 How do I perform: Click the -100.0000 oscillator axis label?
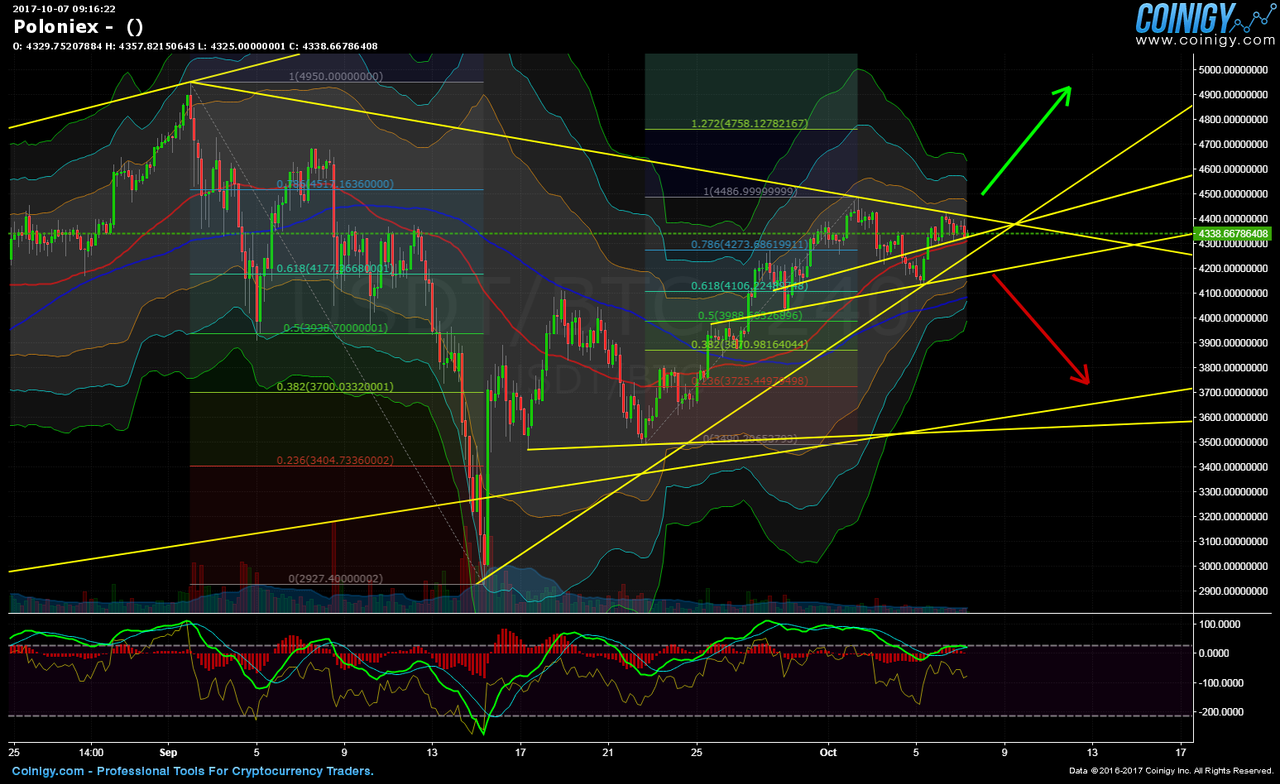[x=1221, y=683]
